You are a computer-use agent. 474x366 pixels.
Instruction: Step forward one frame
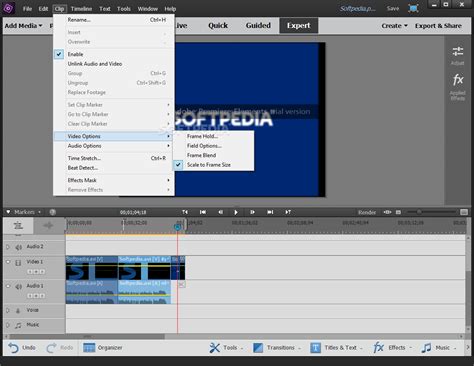point(252,212)
